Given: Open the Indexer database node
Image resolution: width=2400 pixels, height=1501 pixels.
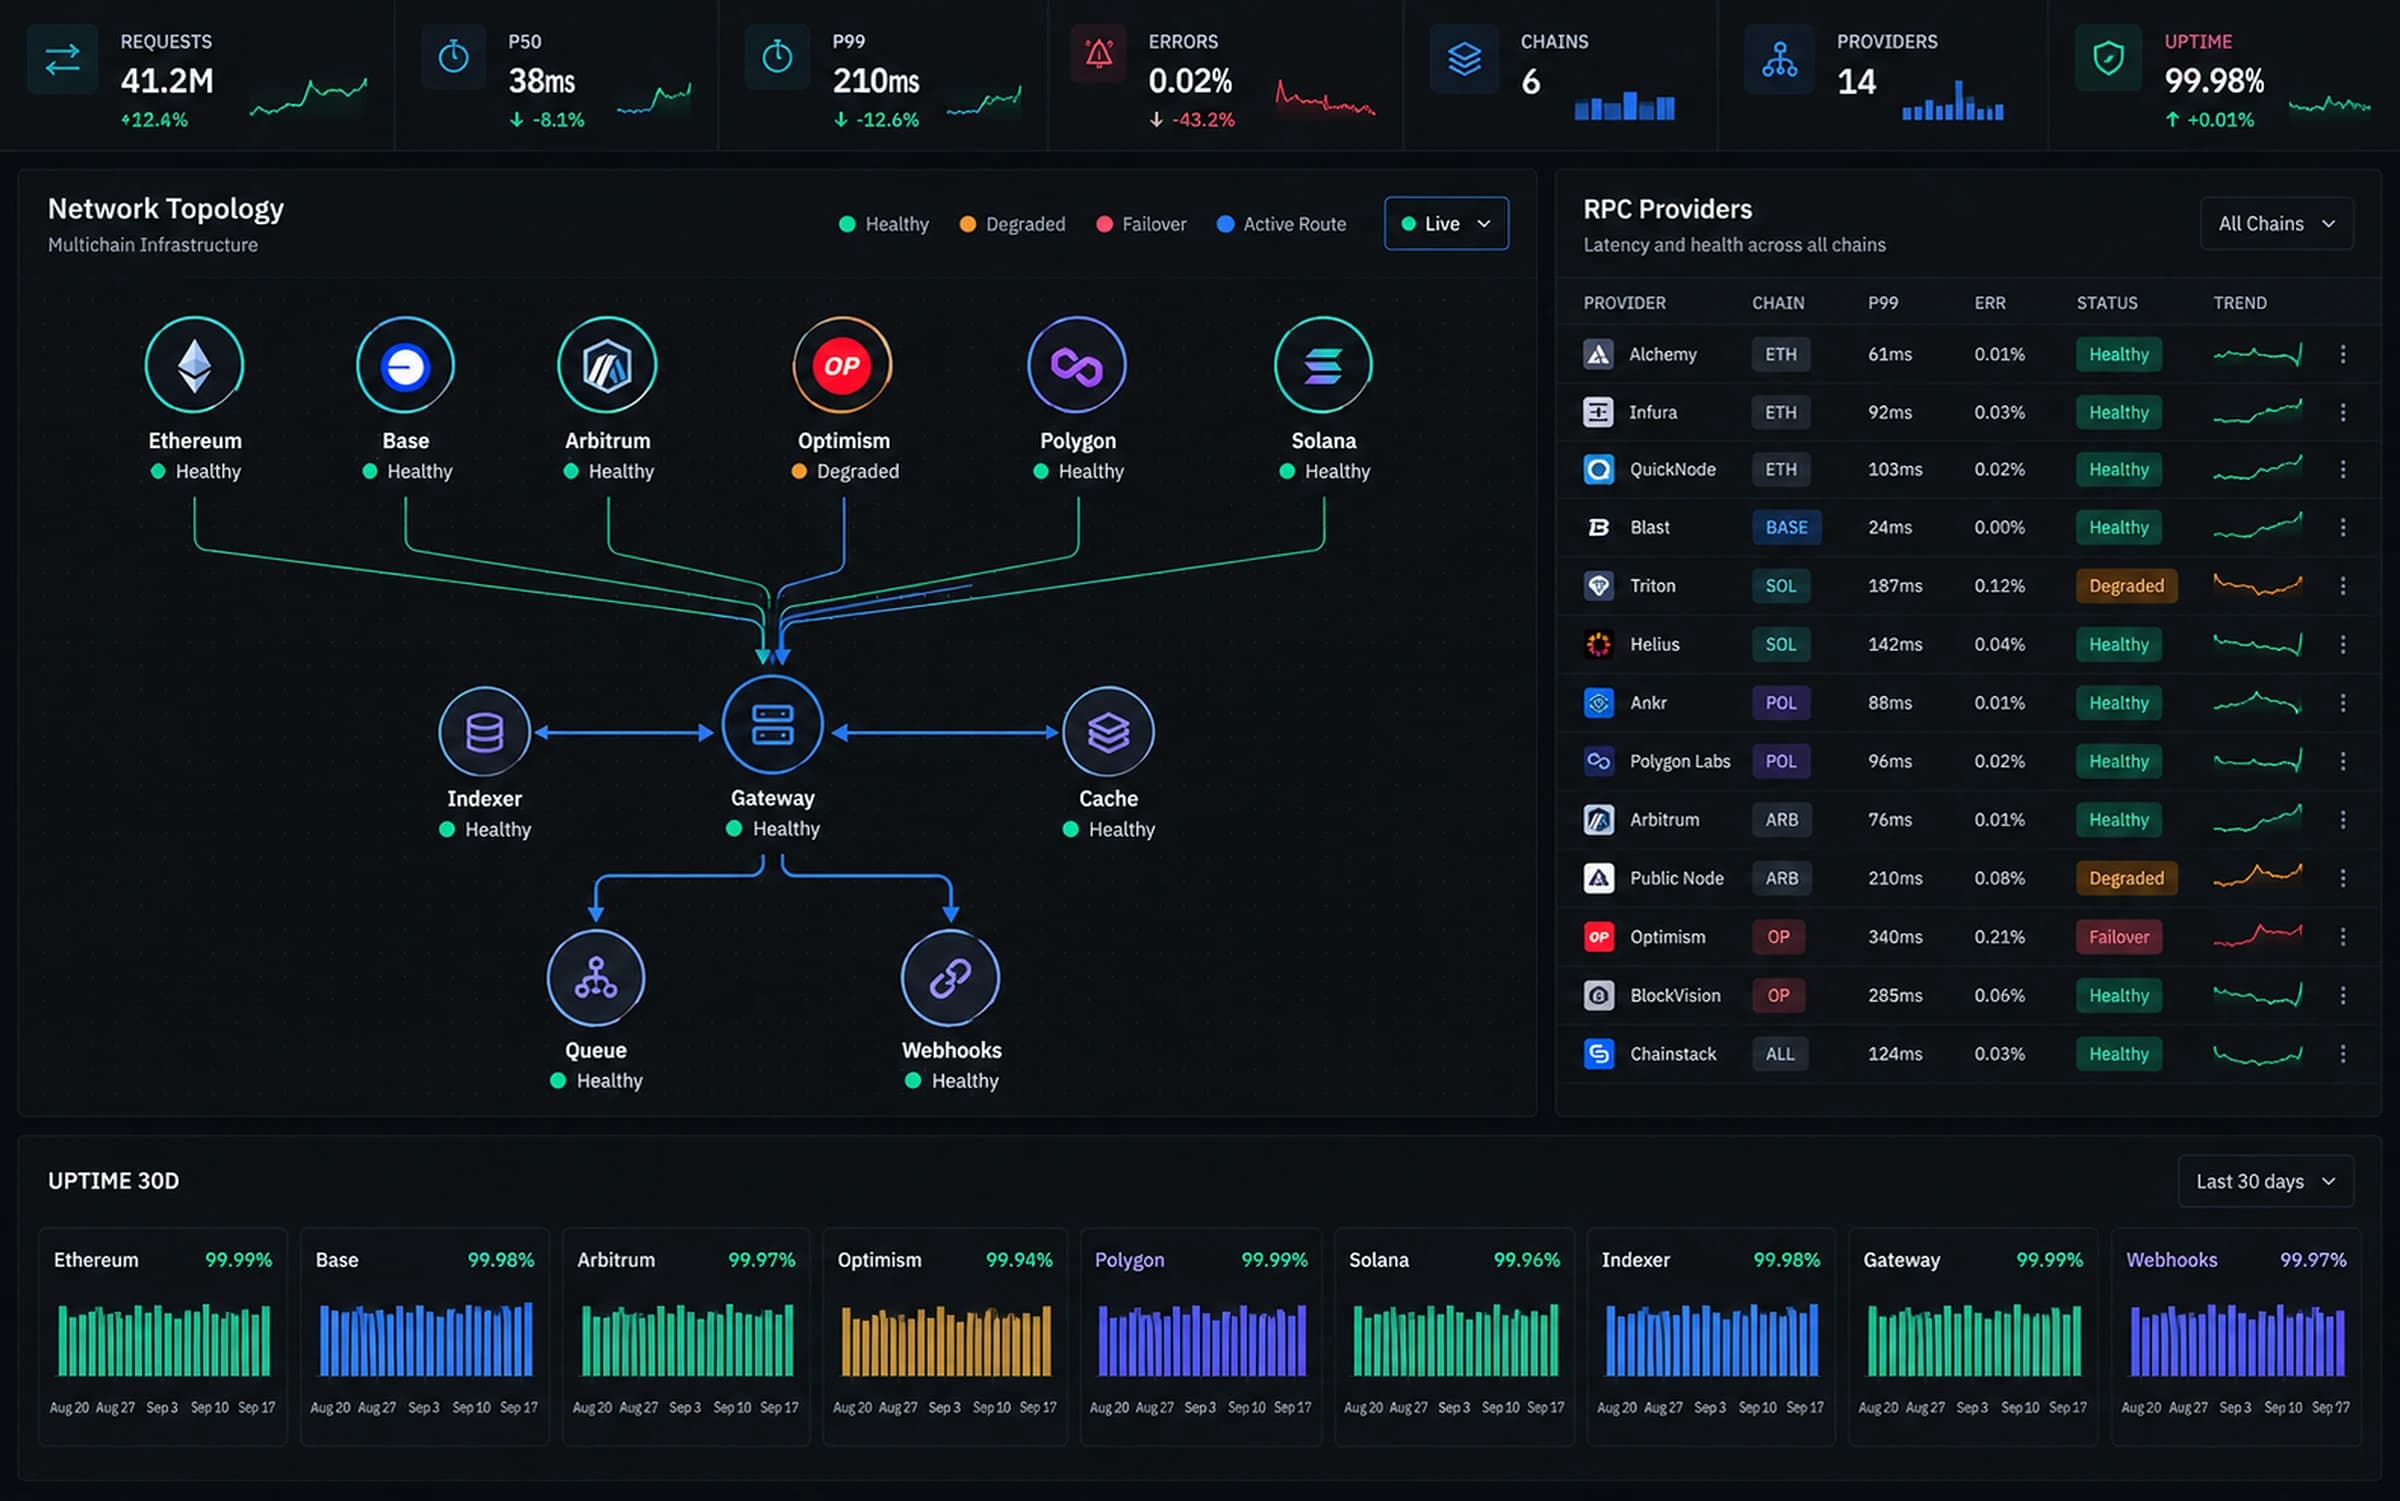Looking at the screenshot, I should tap(484, 732).
